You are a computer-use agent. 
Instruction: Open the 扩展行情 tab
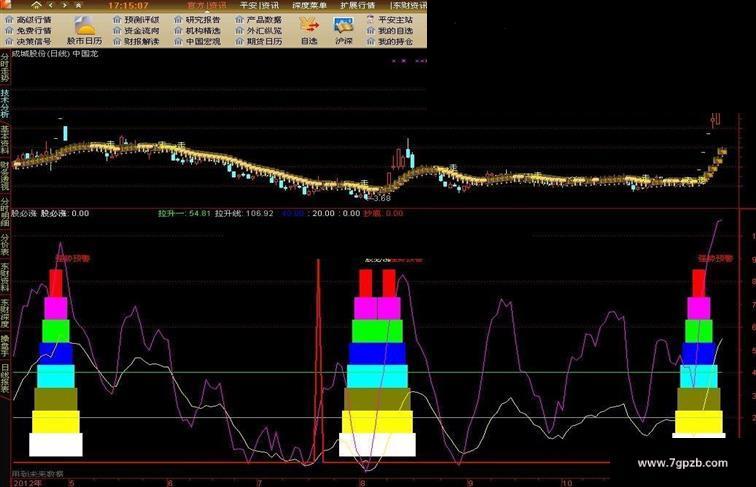pos(358,6)
